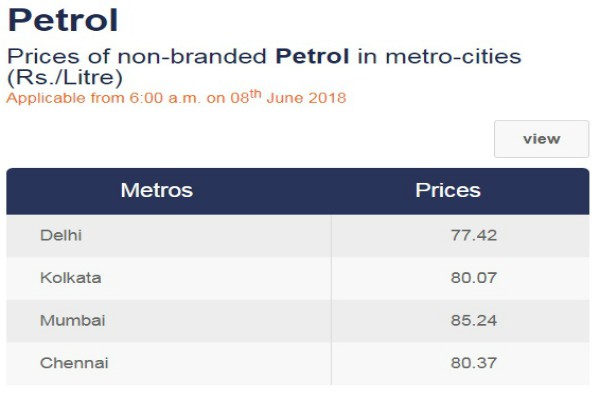
Task: Click the Kolkata row label
Action: 71,278
